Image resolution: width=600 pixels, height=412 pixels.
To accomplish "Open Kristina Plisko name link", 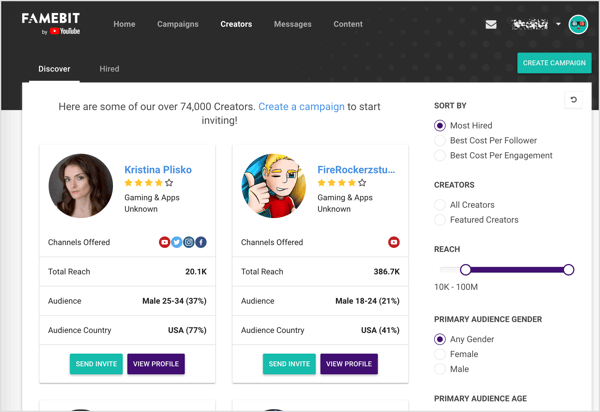I will pyautogui.click(x=158, y=169).
